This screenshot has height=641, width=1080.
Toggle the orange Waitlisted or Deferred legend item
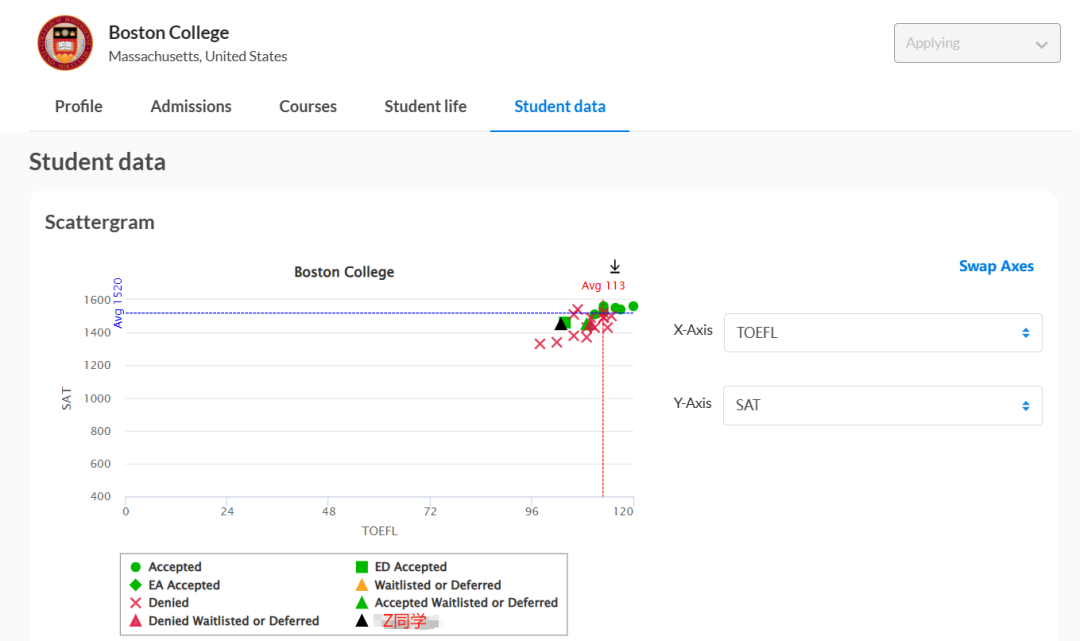pos(428,585)
